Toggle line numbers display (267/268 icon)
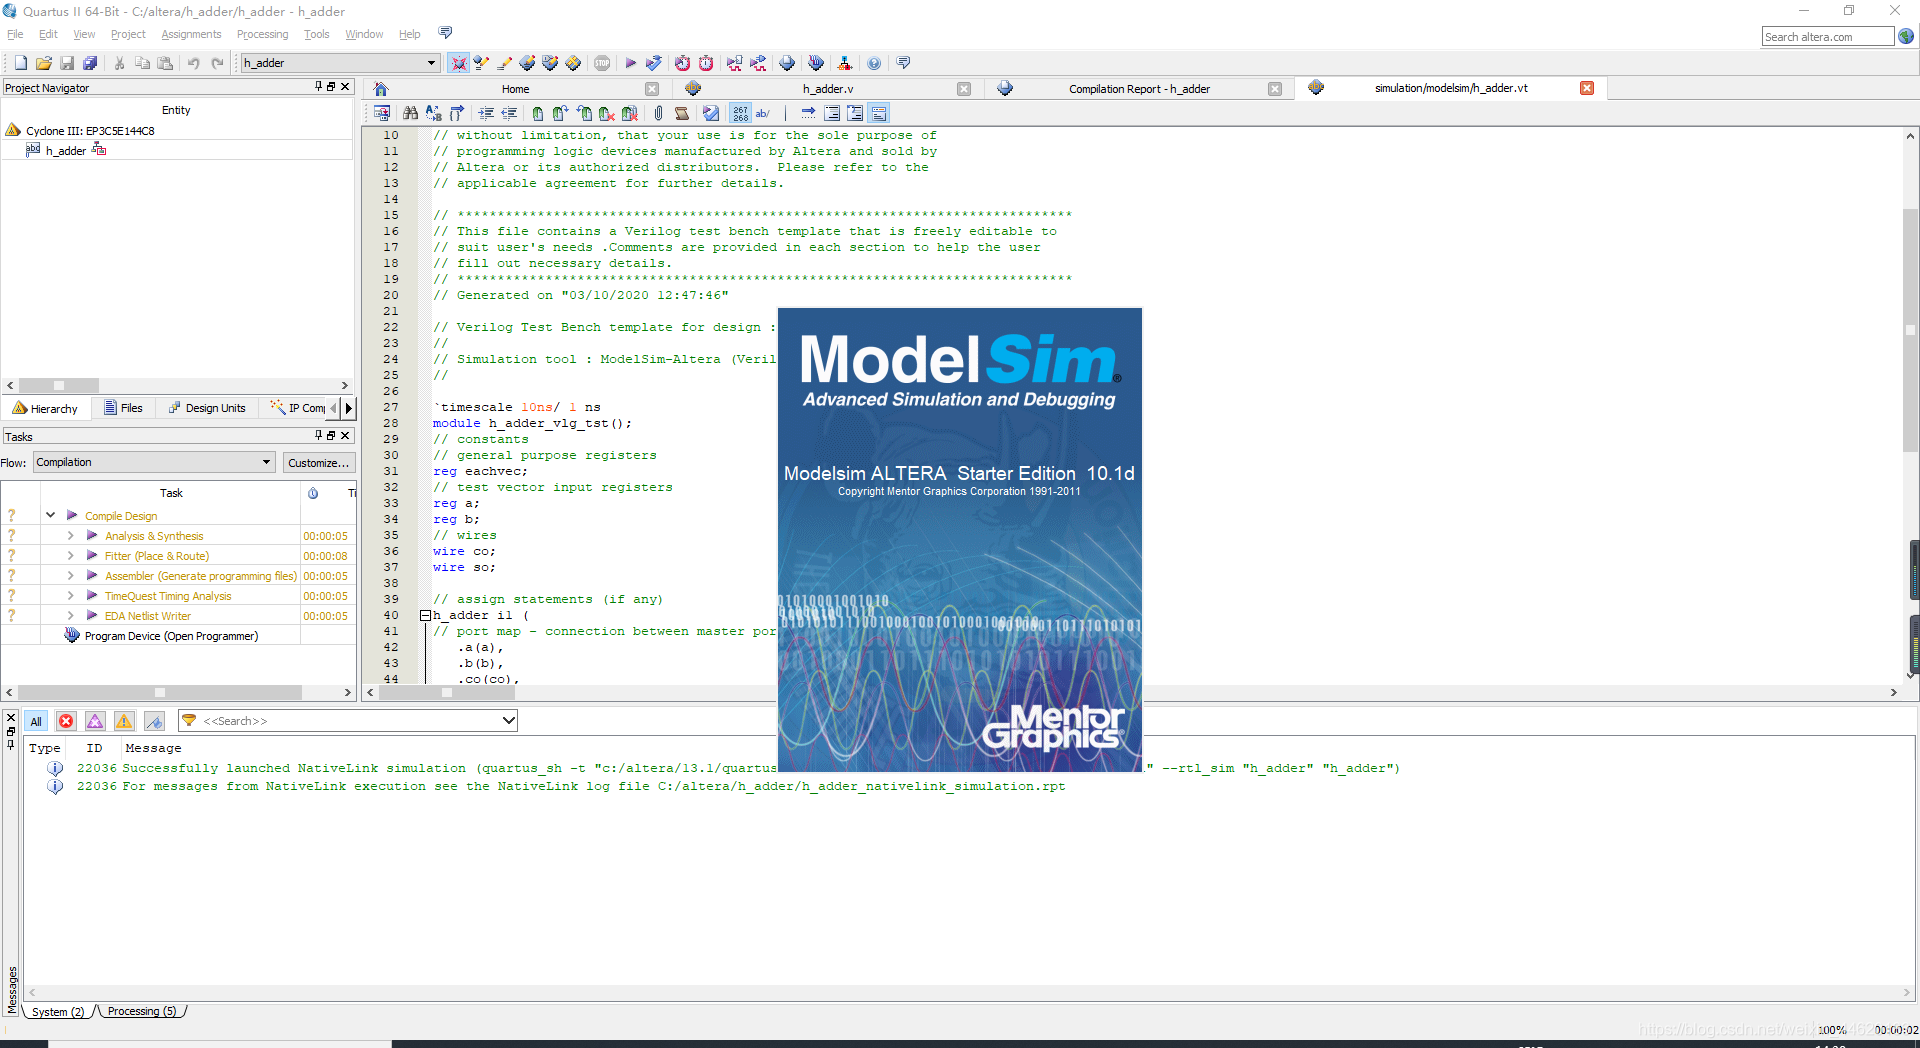This screenshot has width=1920, height=1048. coord(740,113)
